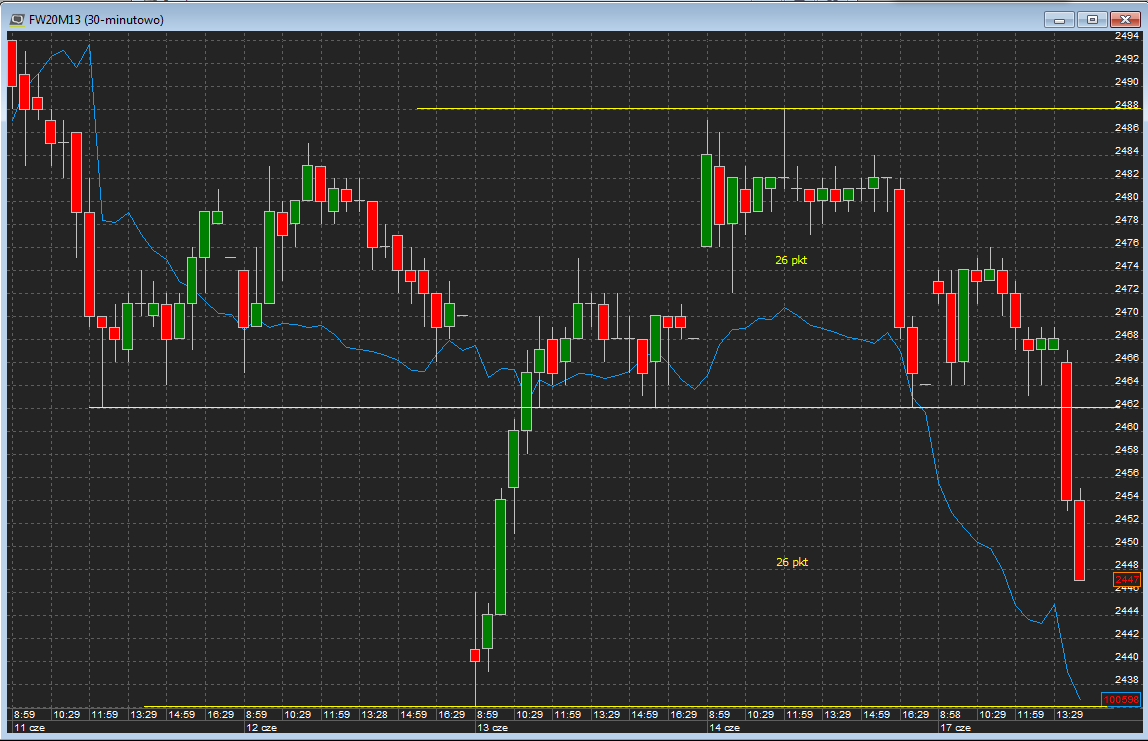Click the FW20M13 (30-minutowo) window title
Viewport: 1148px width, 741px height.
pos(97,20)
